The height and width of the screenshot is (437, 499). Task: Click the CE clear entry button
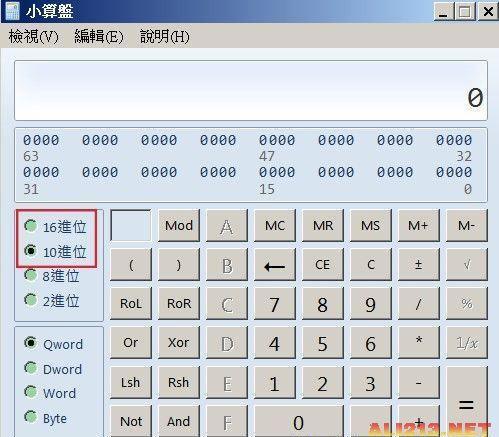click(323, 265)
